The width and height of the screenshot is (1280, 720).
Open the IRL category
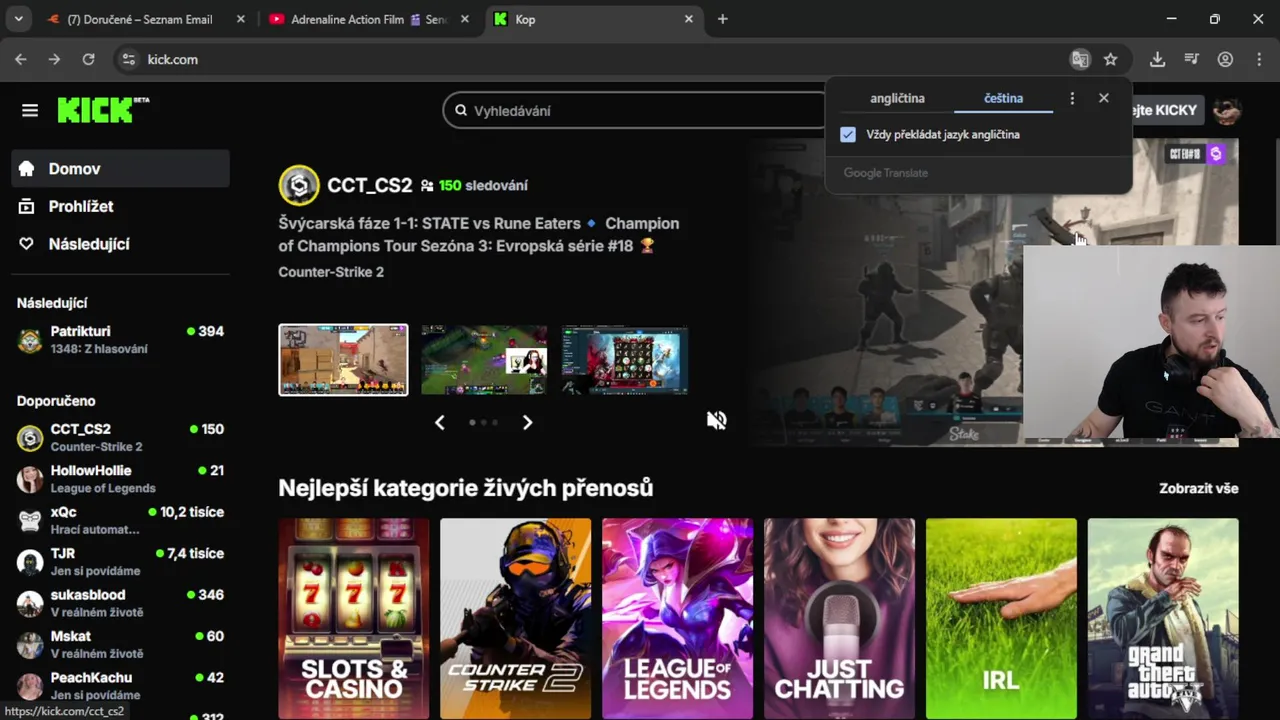[x=1002, y=618]
